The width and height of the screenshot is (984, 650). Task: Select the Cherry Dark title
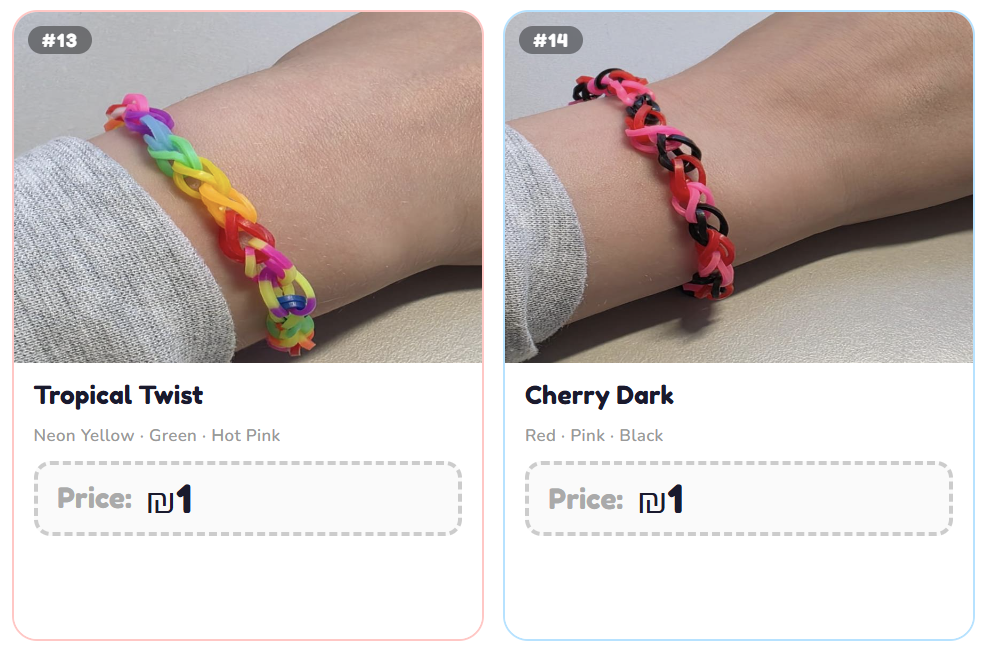point(599,395)
